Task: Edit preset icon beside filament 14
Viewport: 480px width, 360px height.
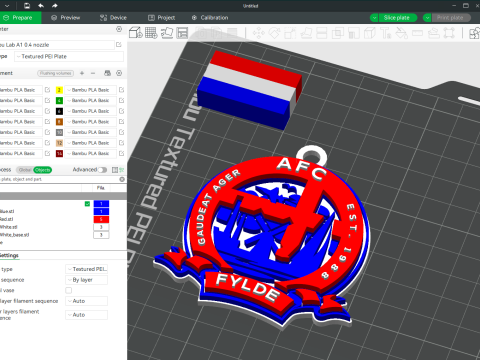Action: tap(121, 153)
